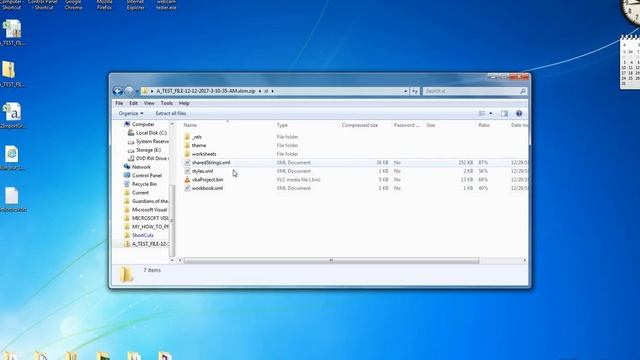Sort by Size column header
The width and height of the screenshot is (640, 360).
click(431, 125)
